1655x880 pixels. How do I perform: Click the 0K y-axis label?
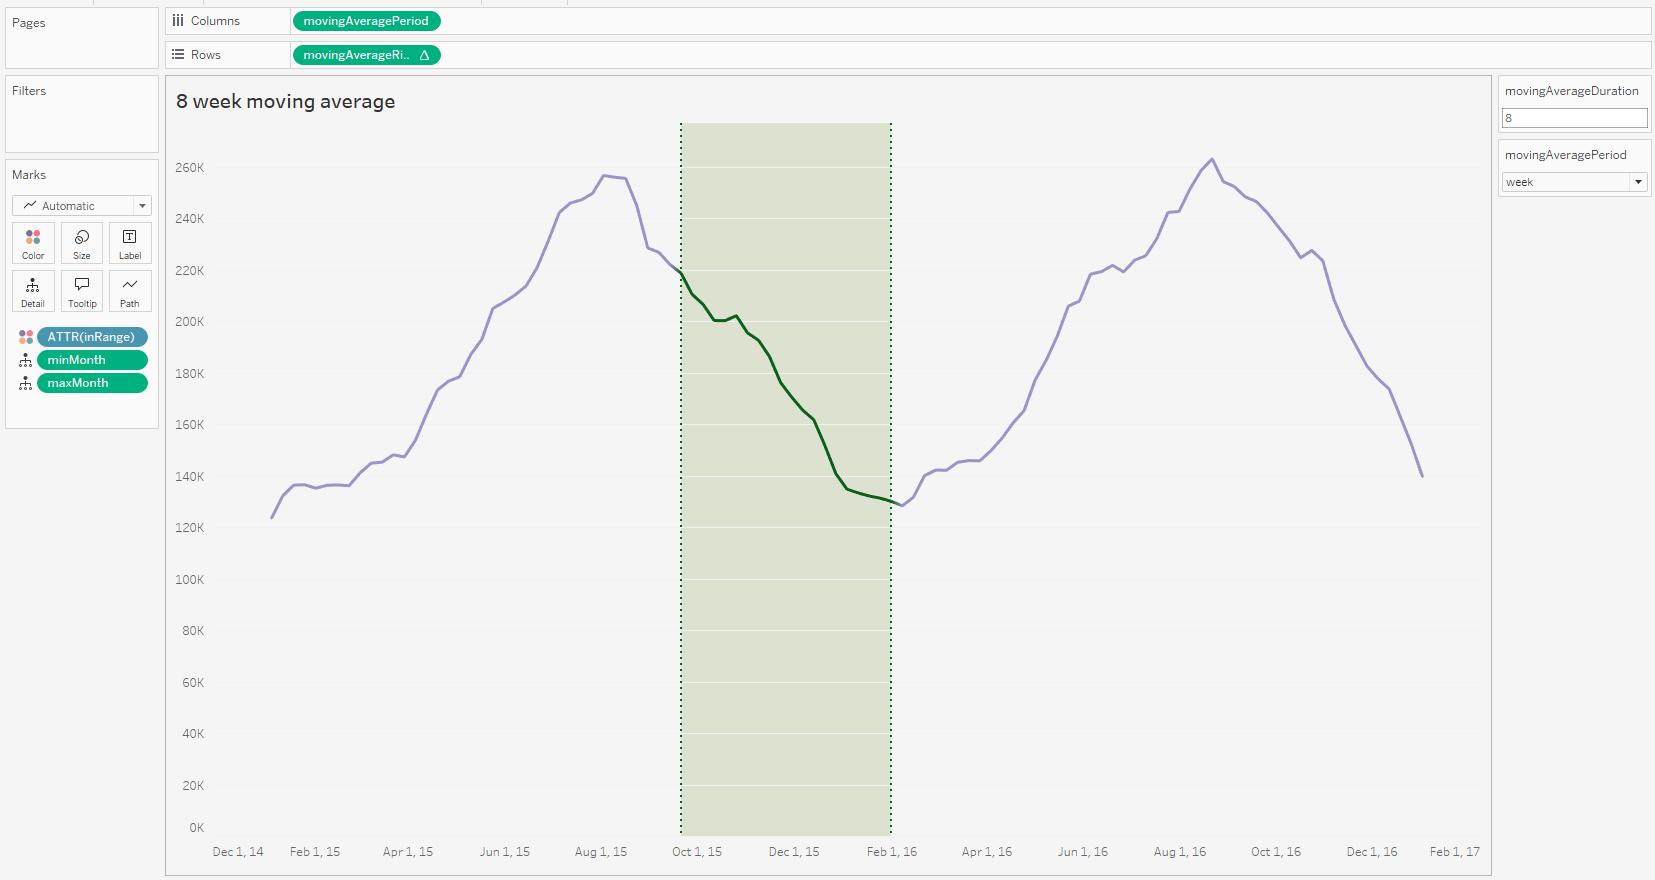point(197,828)
